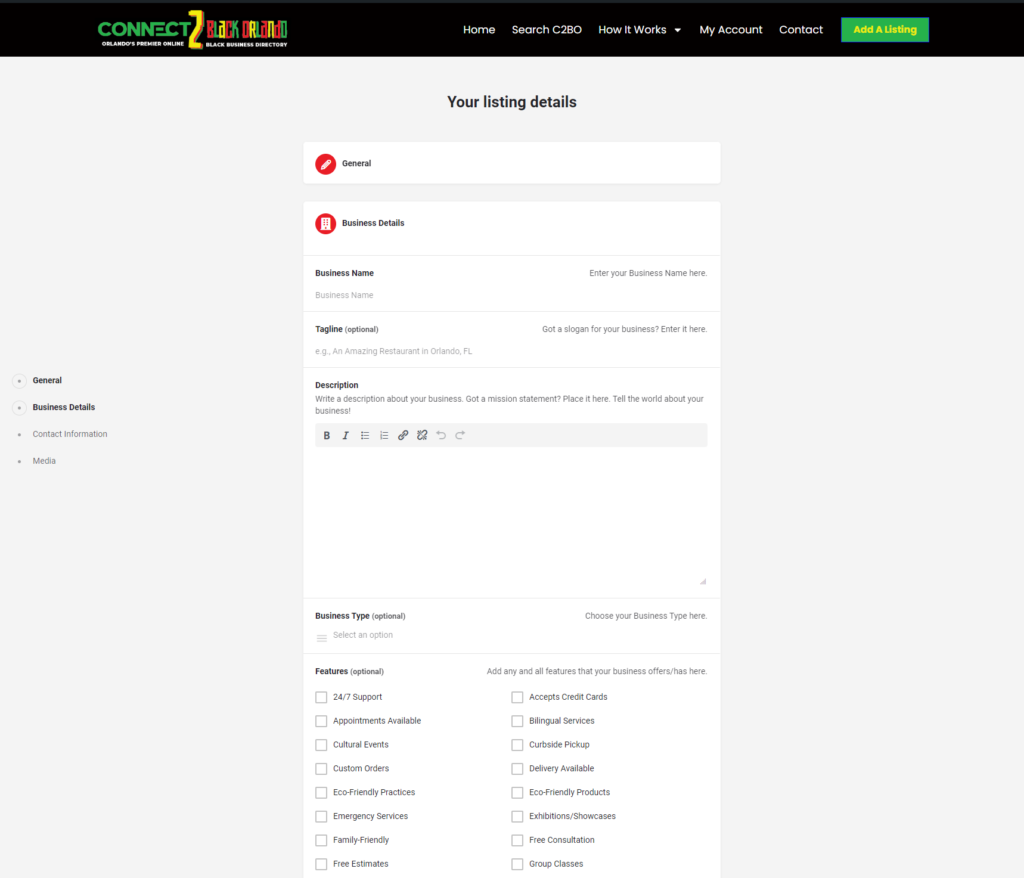Go to Search C2BO in navigation

click(546, 30)
